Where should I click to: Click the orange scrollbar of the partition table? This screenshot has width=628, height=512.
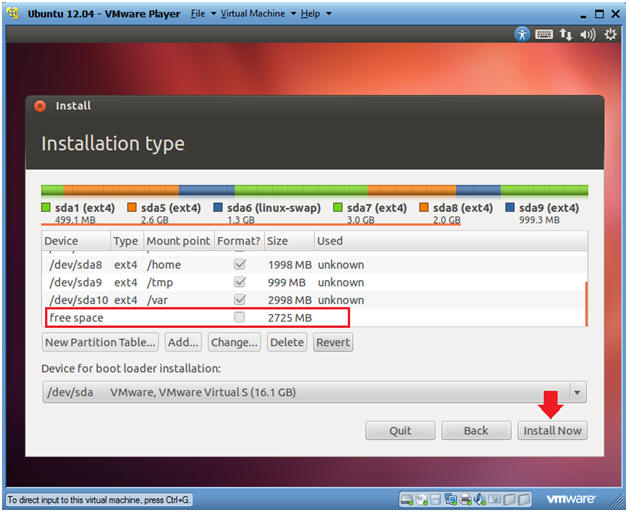[586, 304]
